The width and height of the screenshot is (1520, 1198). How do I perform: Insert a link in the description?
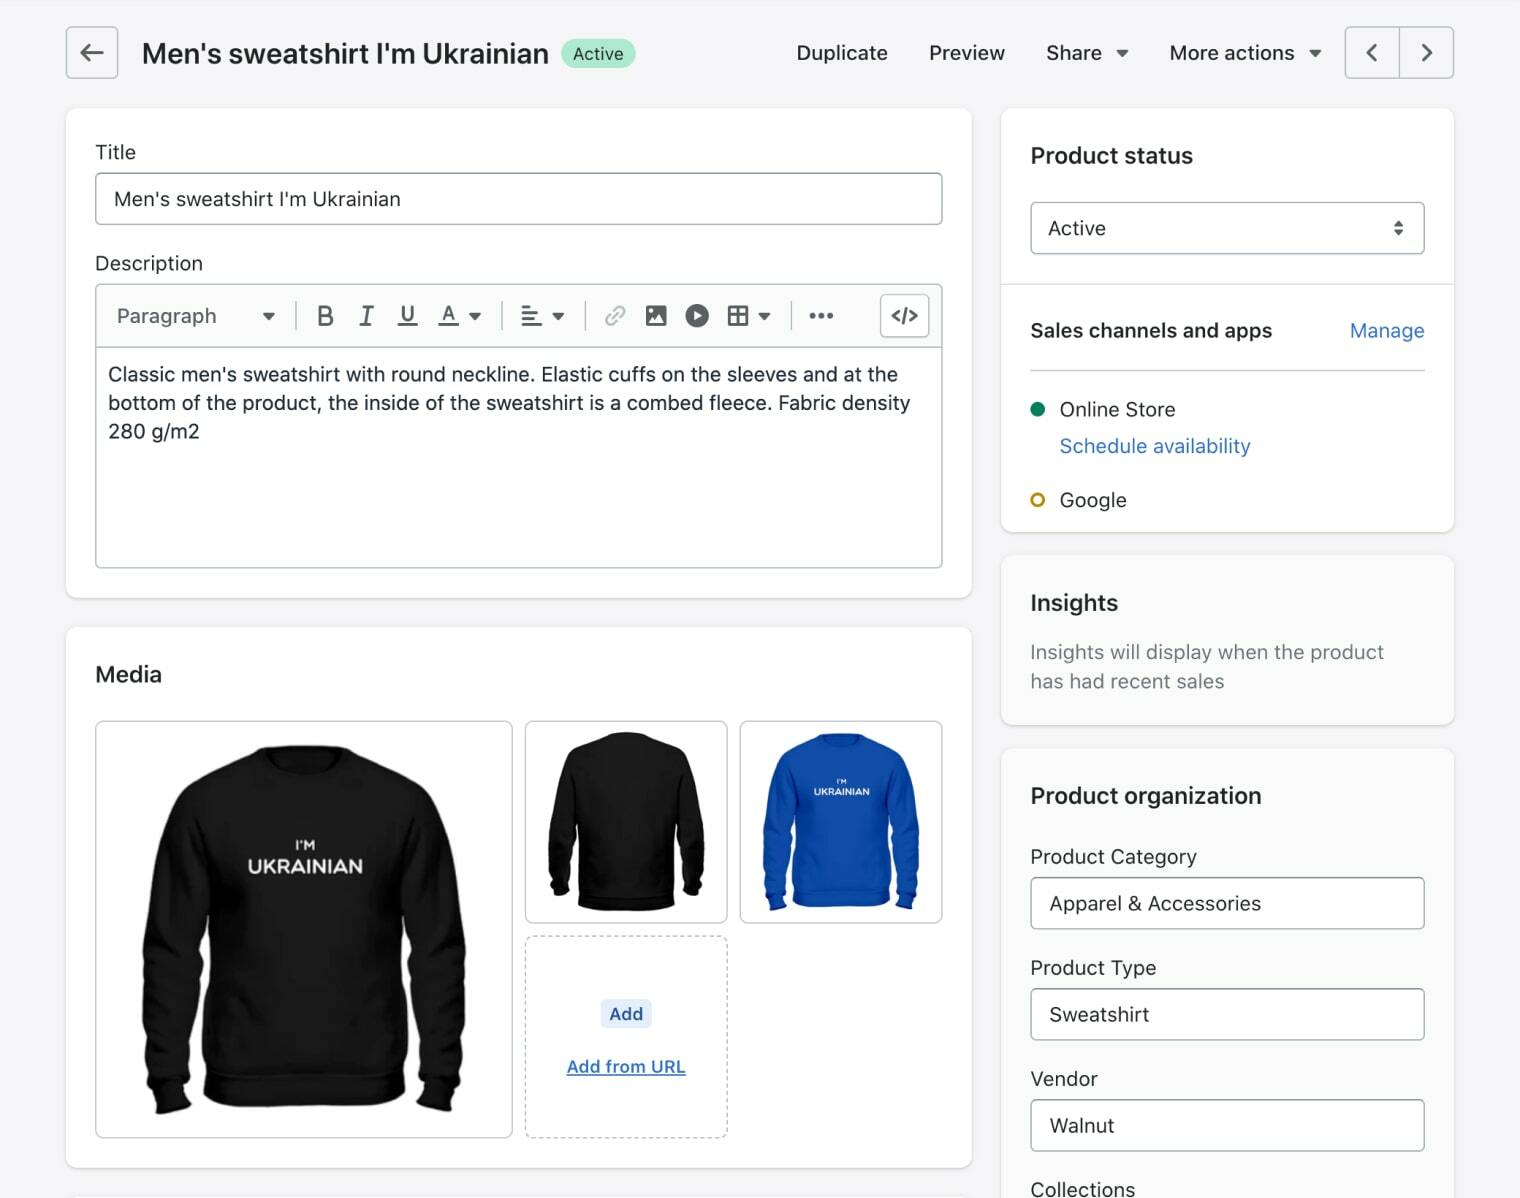click(615, 316)
